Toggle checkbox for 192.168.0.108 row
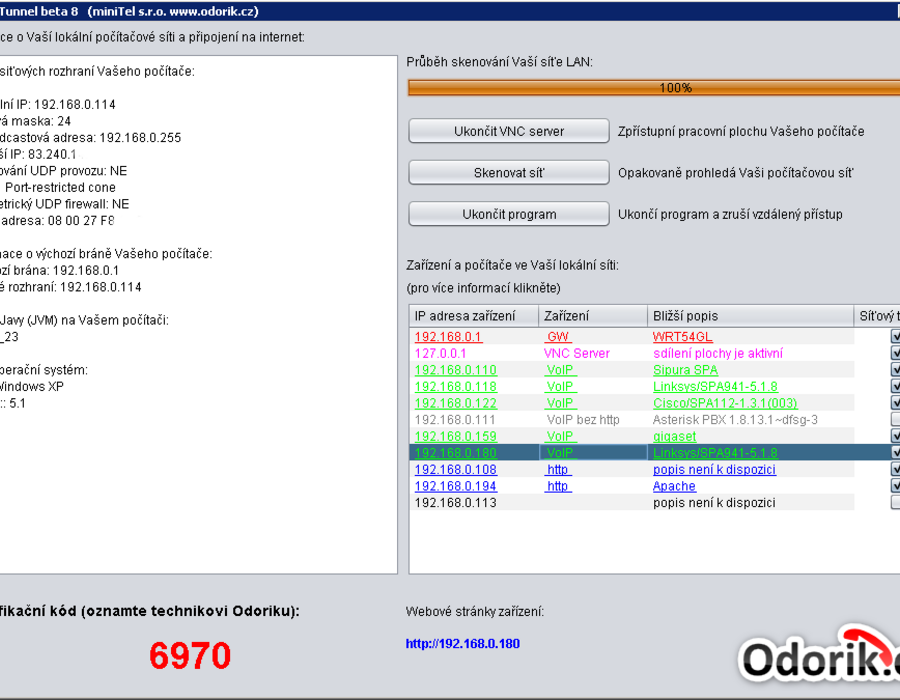 click(x=895, y=469)
